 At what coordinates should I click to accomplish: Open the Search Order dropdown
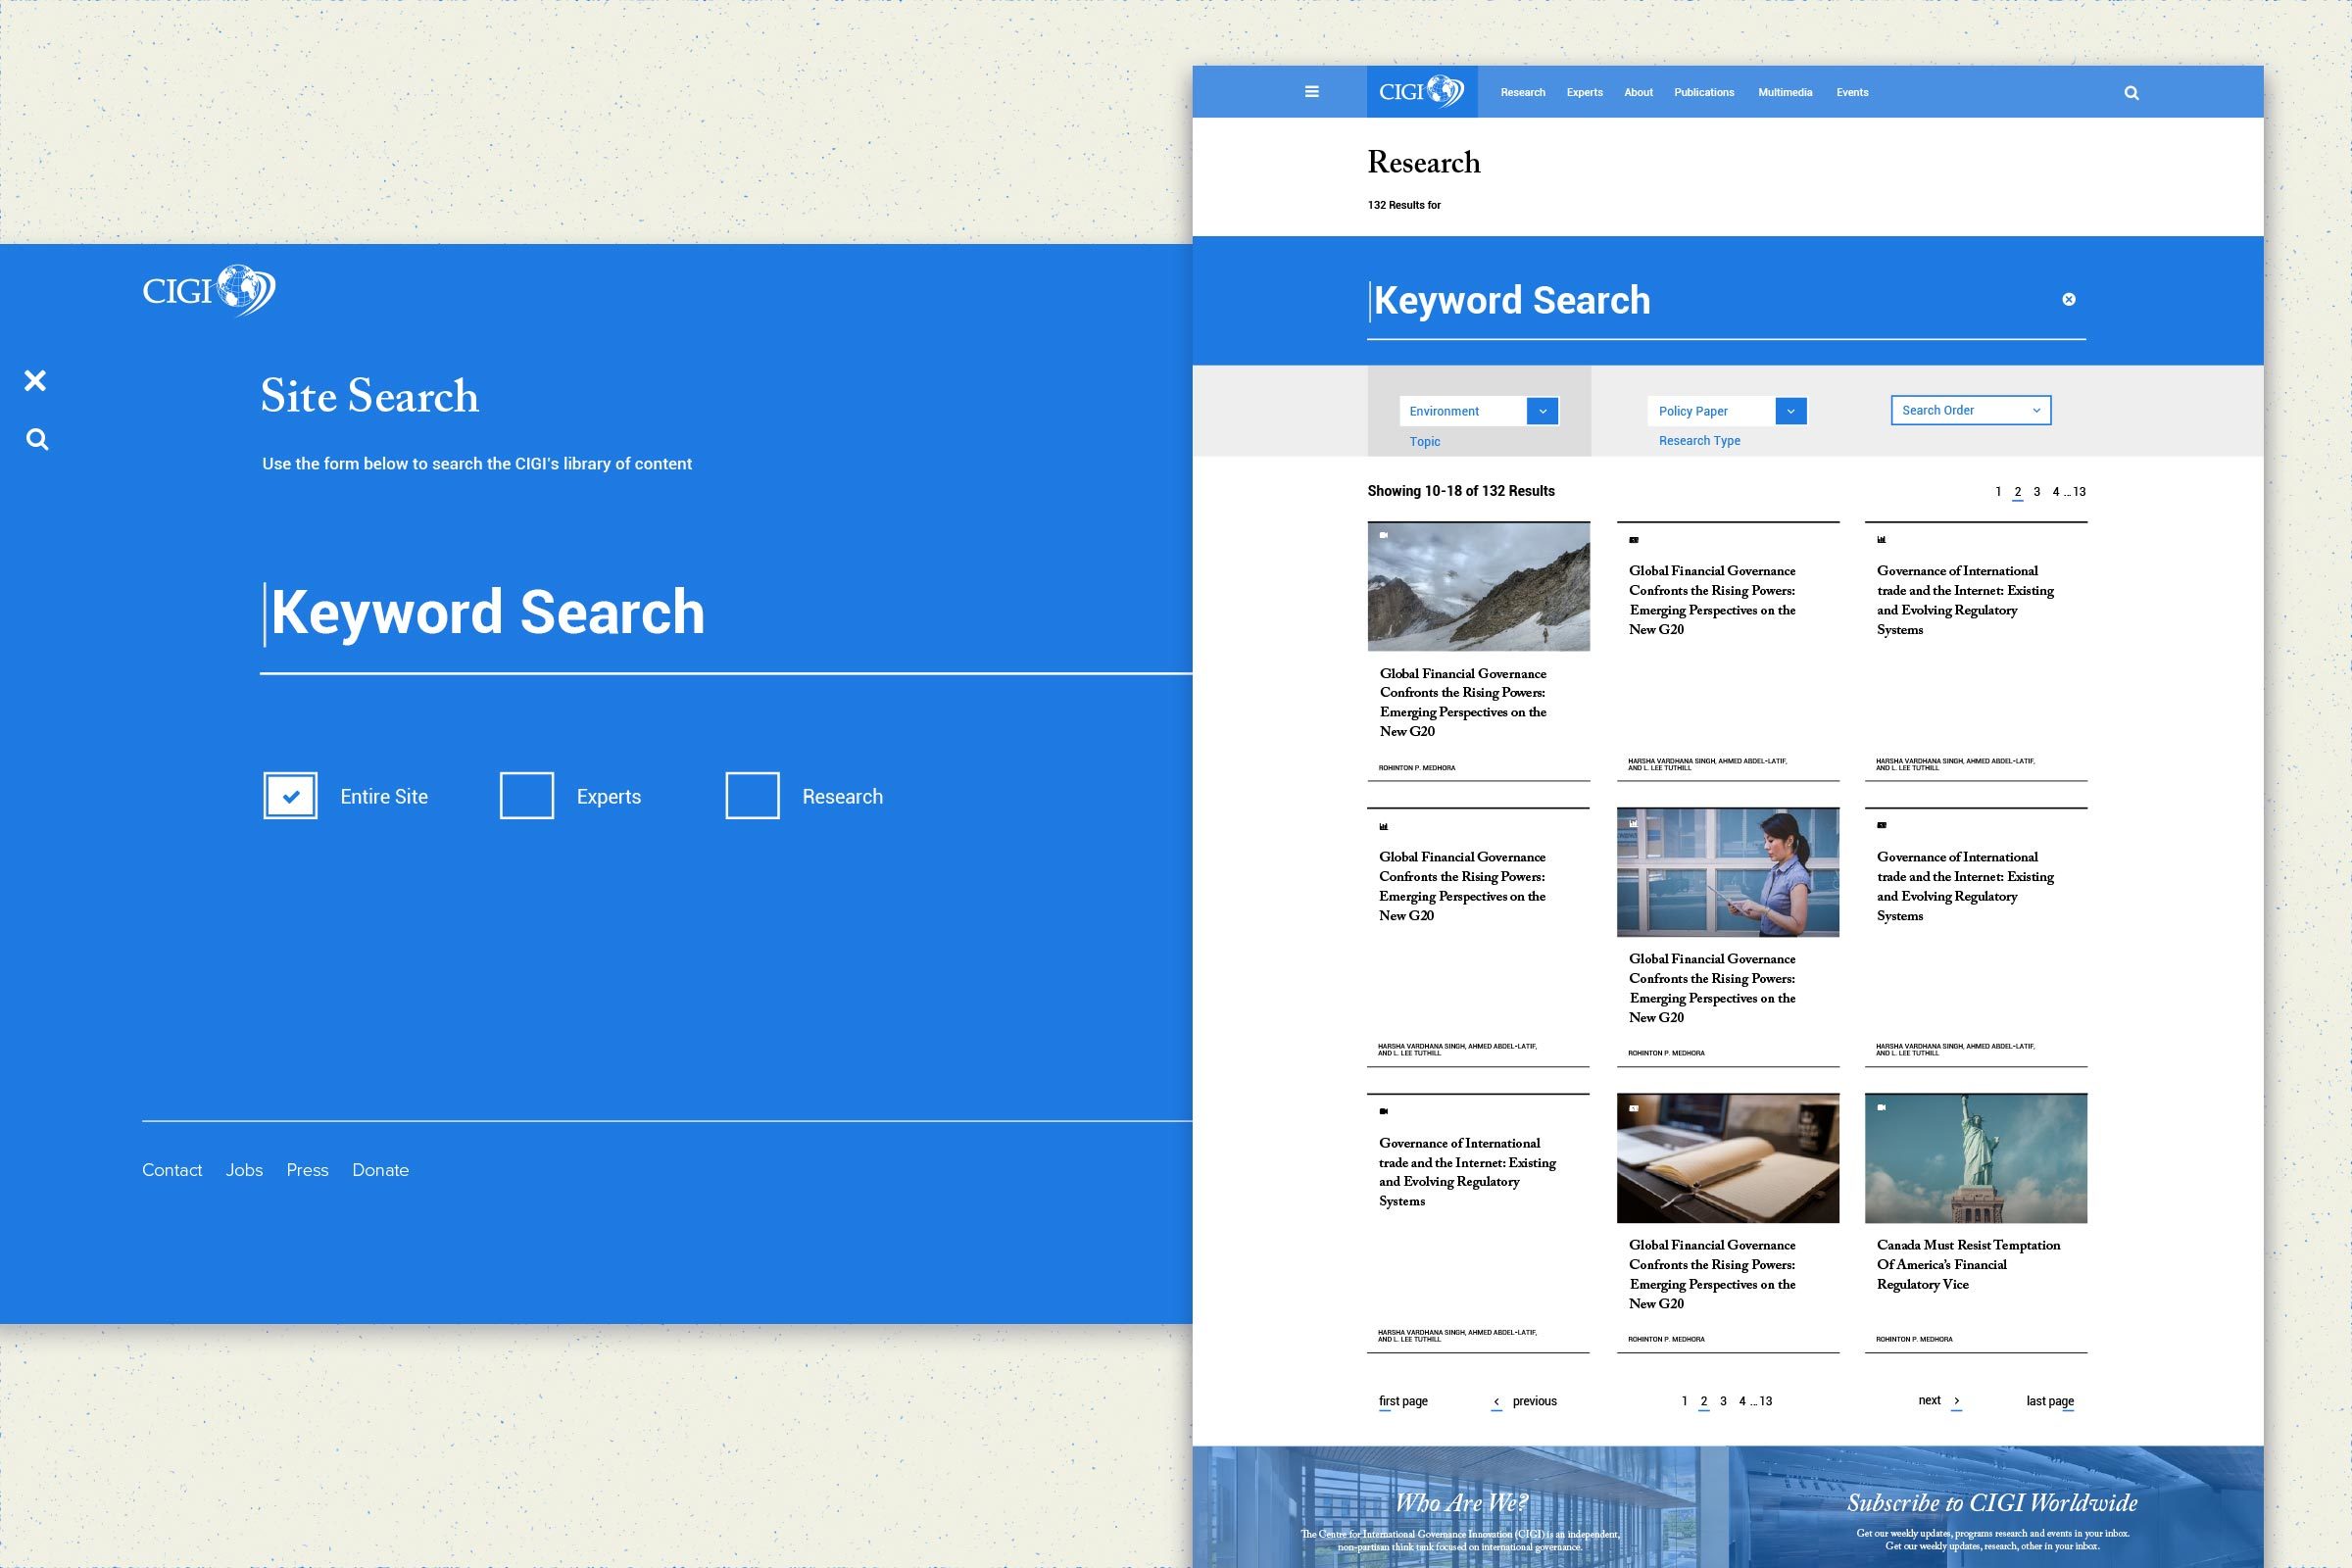point(1970,410)
